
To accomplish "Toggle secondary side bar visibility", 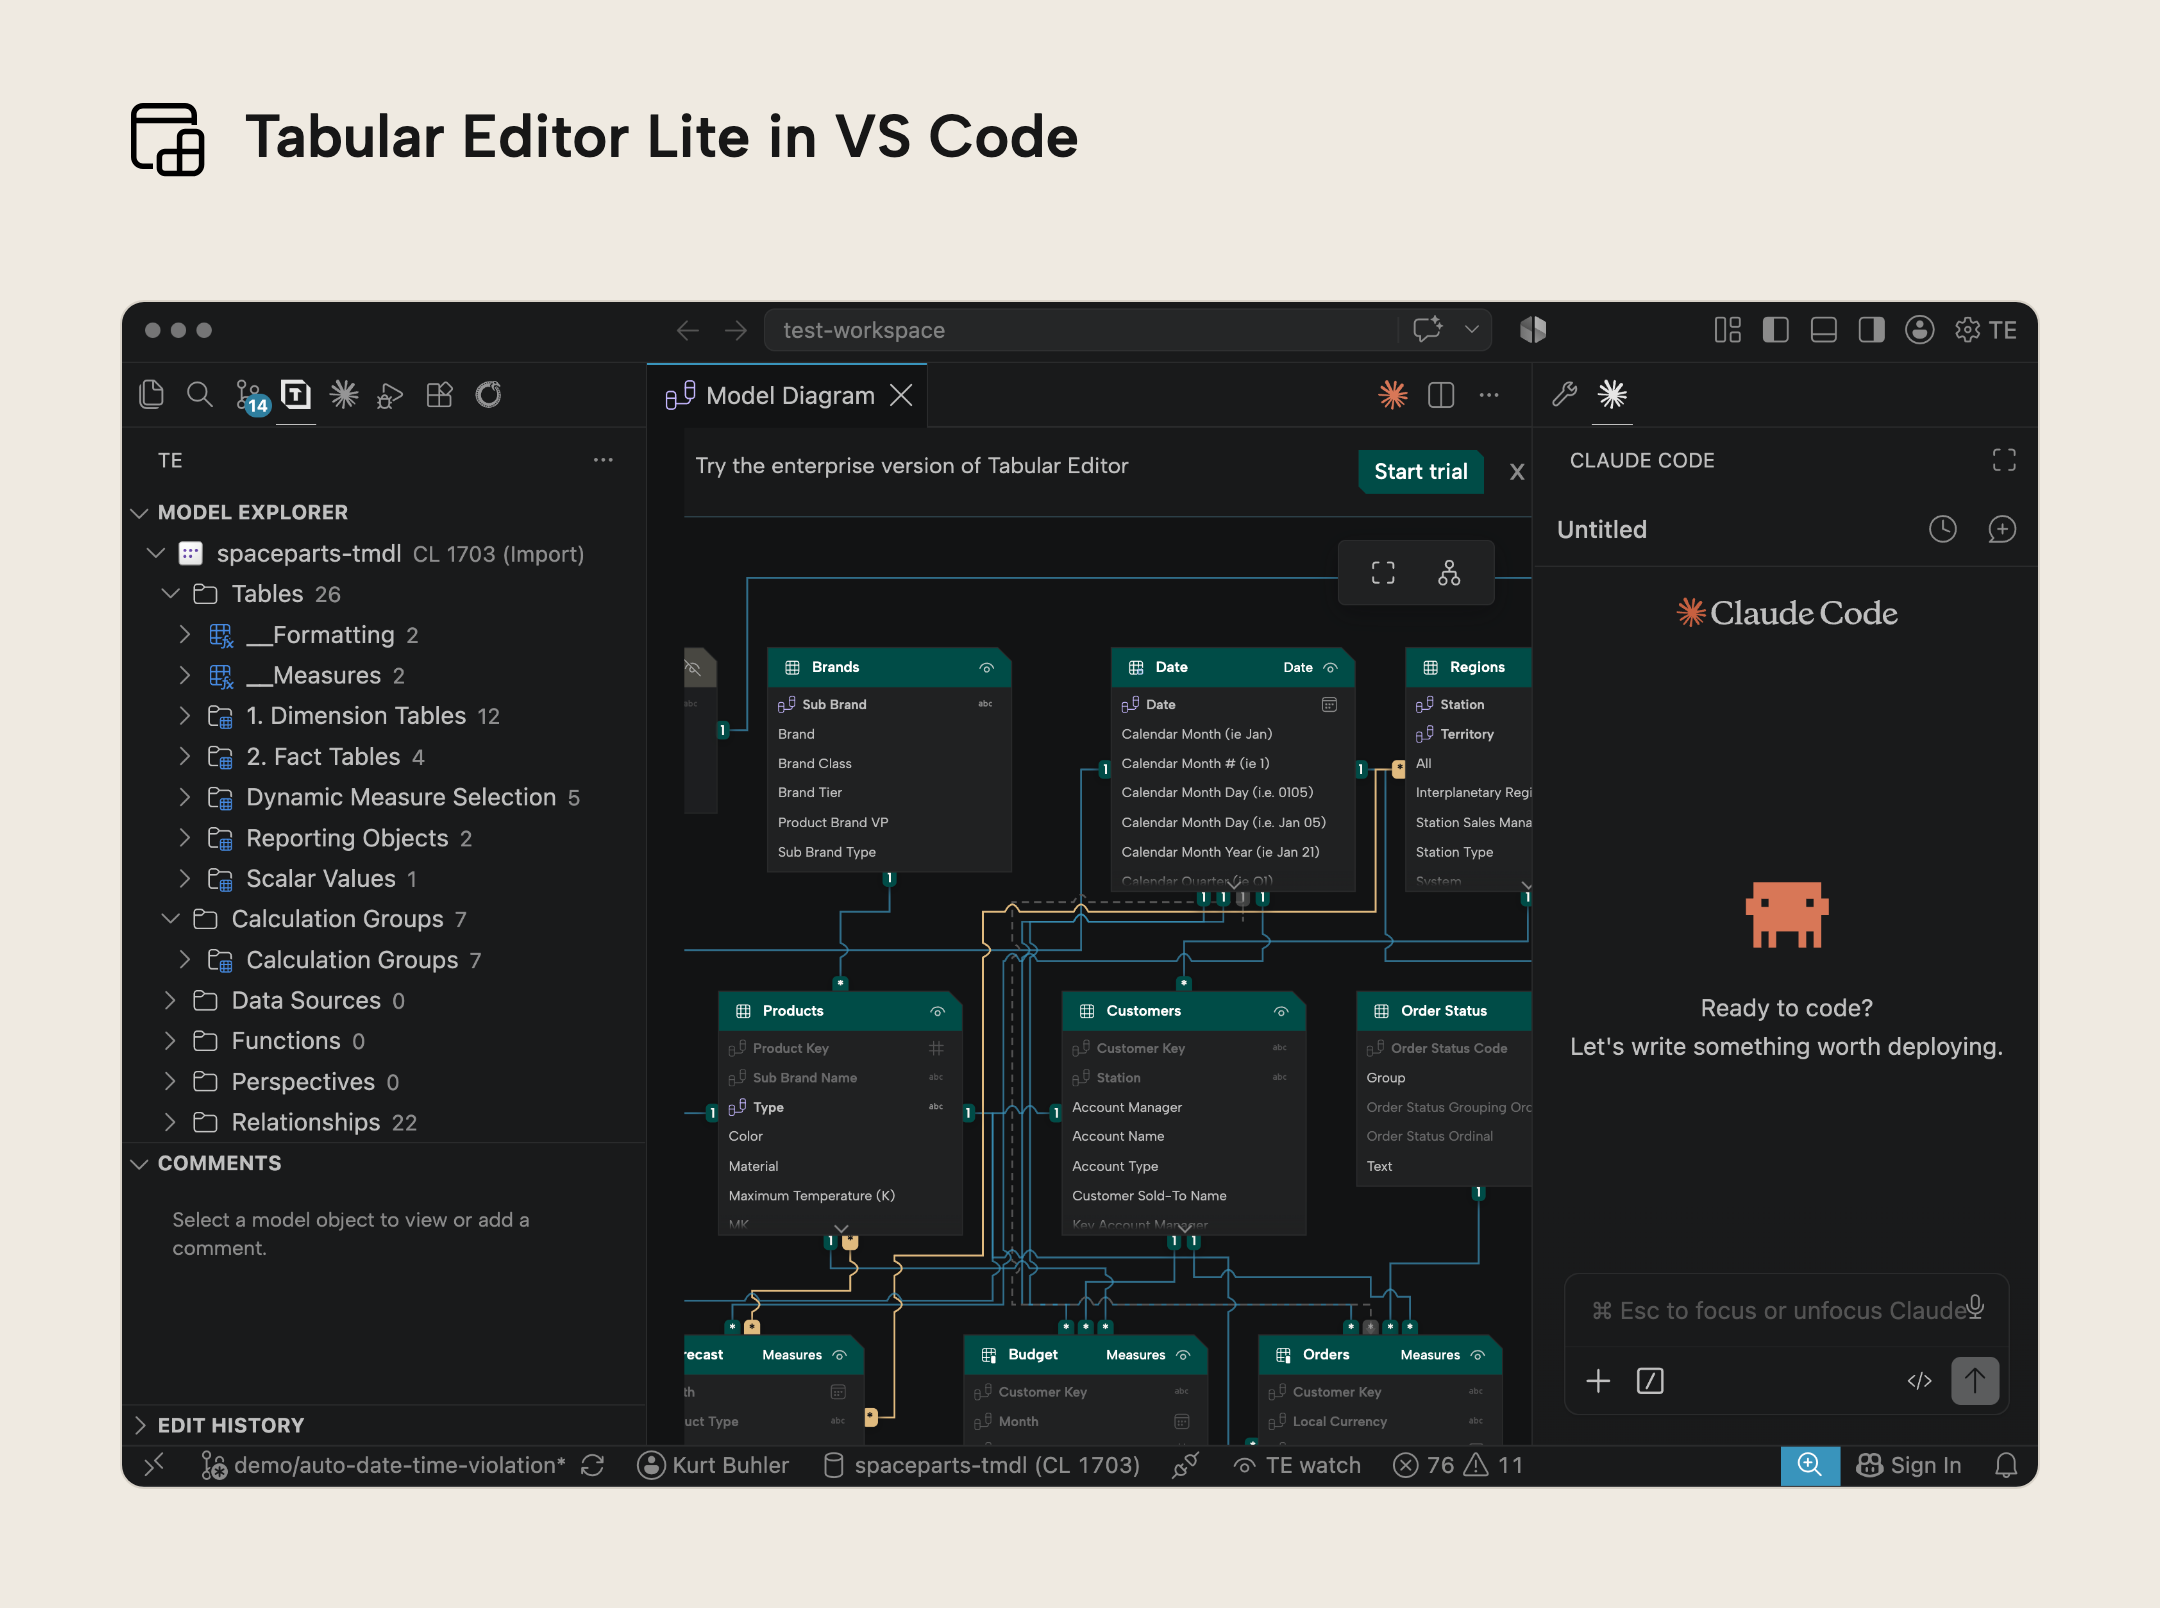I will [x=1872, y=330].
